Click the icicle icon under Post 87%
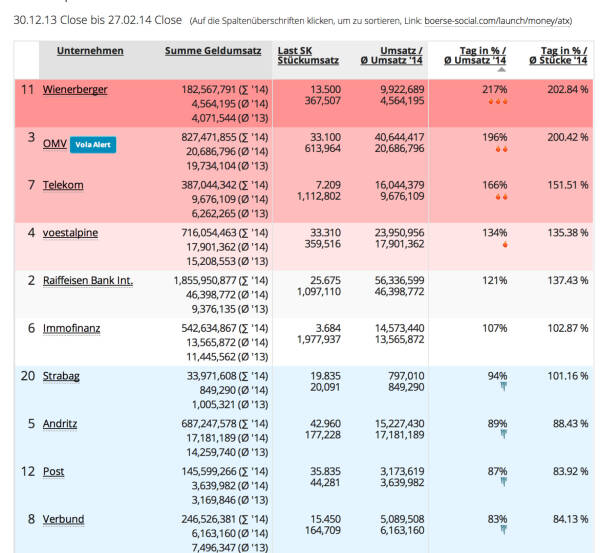This screenshot has width=600, height=553. pyautogui.click(x=504, y=482)
